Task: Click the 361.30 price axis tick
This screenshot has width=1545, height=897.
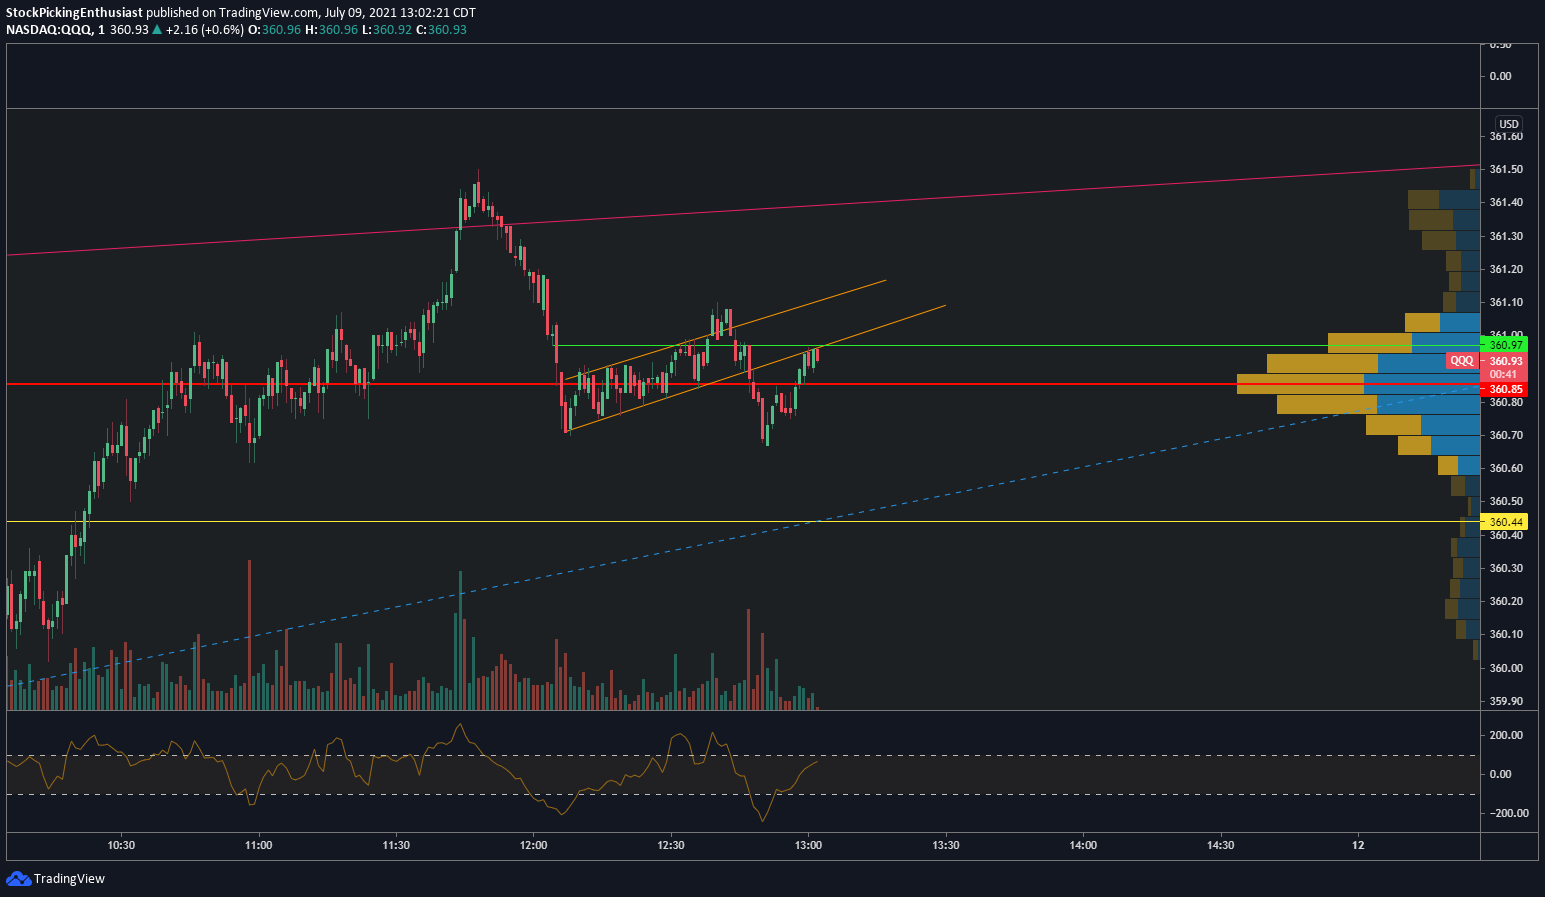Action: tap(1506, 236)
